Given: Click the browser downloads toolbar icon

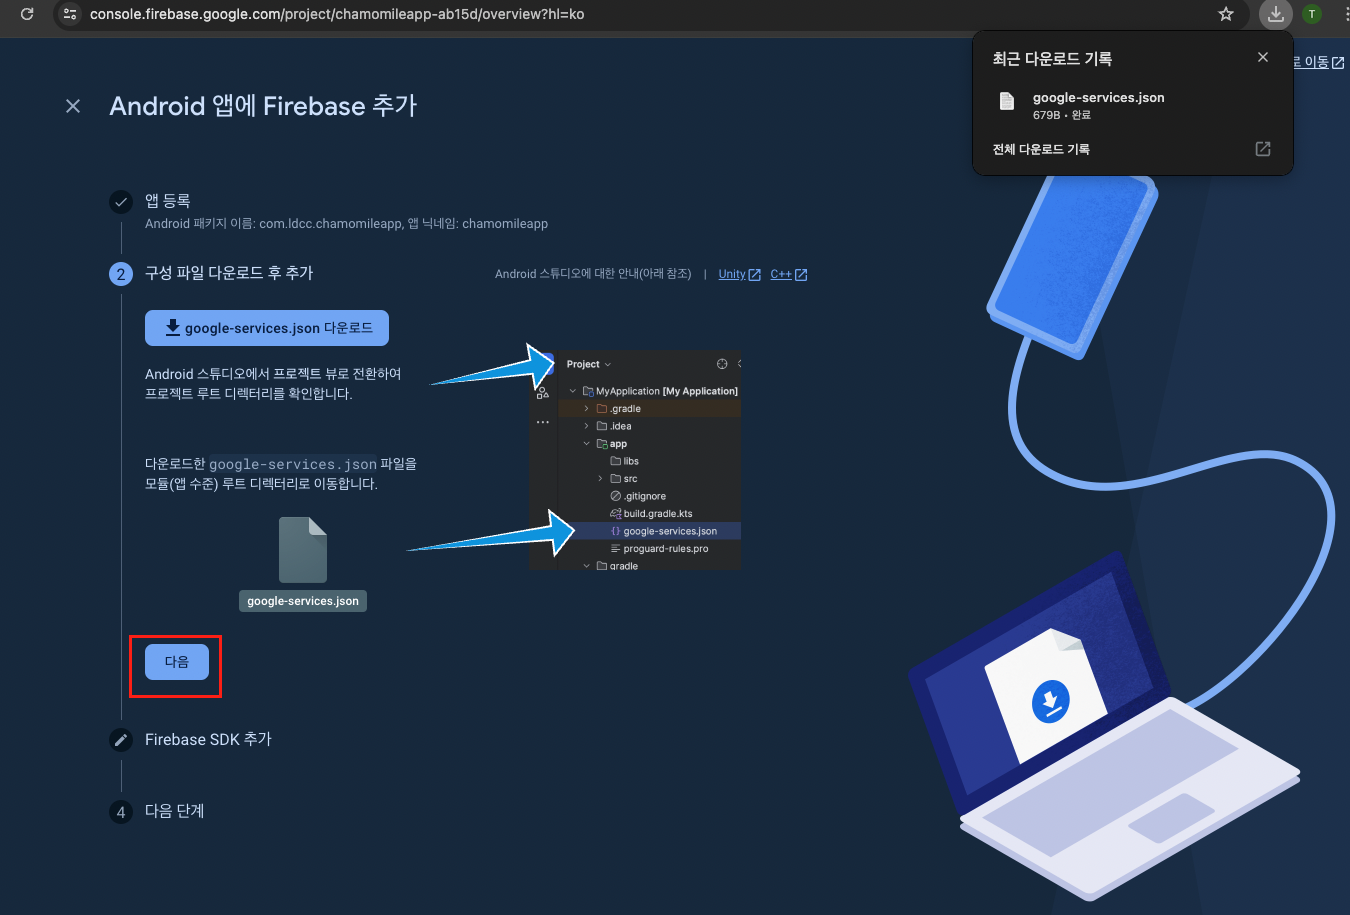Looking at the screenshot, I should [1275, 14].
